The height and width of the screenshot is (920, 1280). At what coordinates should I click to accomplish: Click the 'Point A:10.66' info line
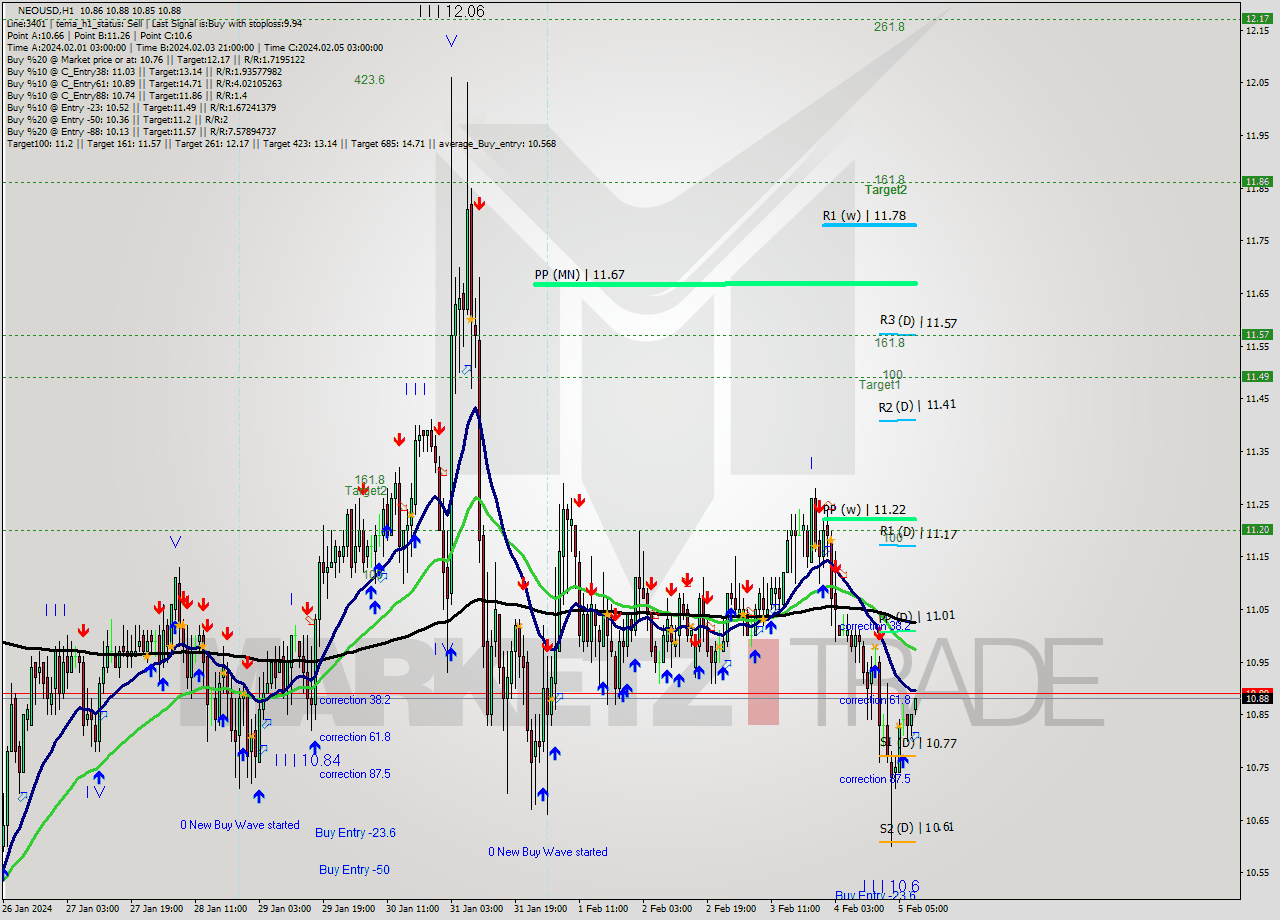click(35, 35)
